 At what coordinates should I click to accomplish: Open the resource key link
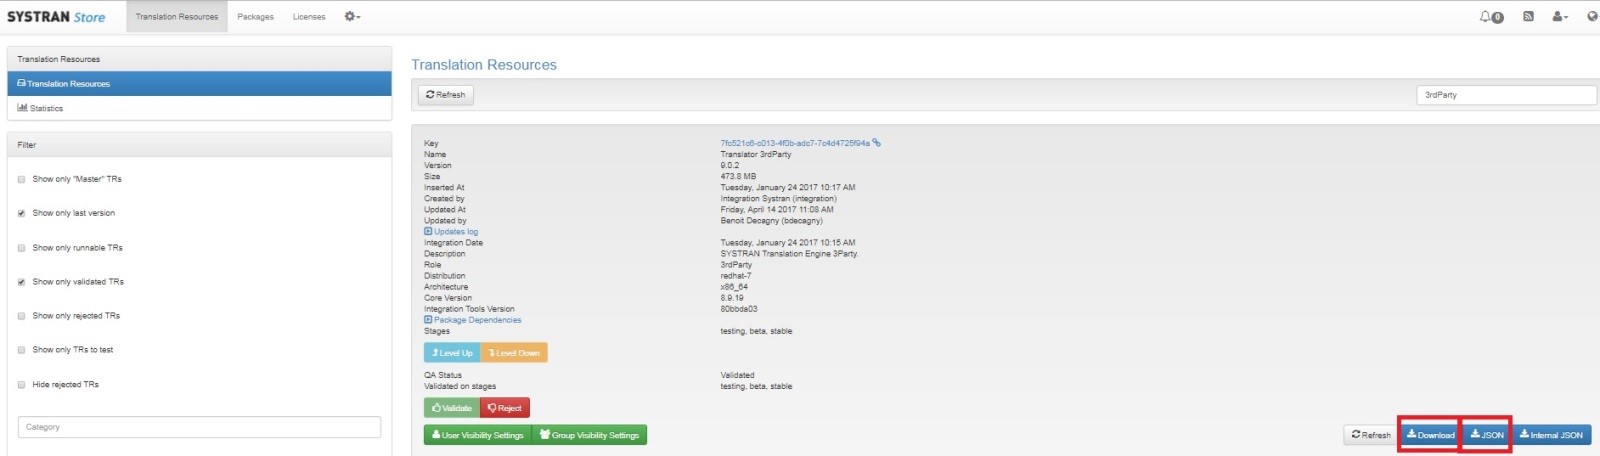tap(795, 143)
